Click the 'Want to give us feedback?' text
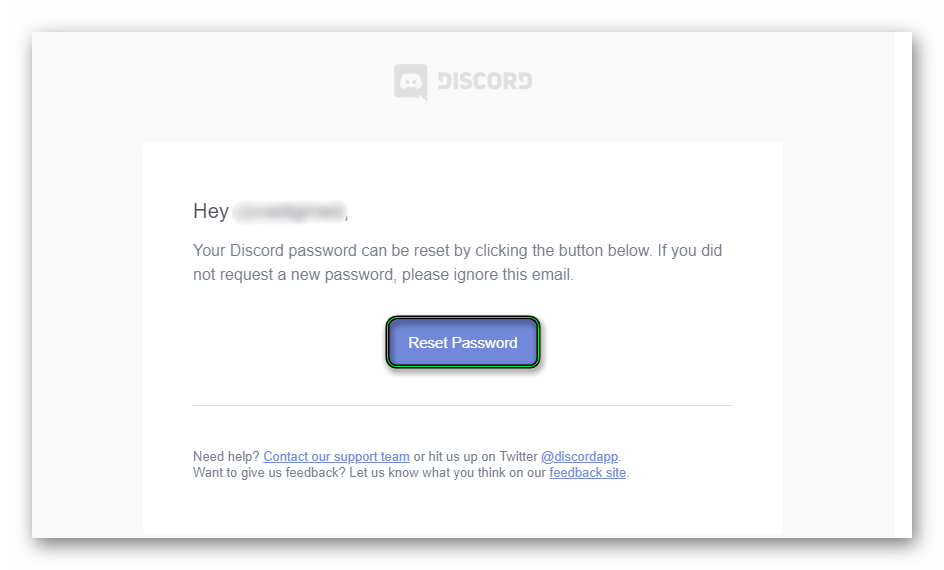The image size is (944, 570). (269, 473)
